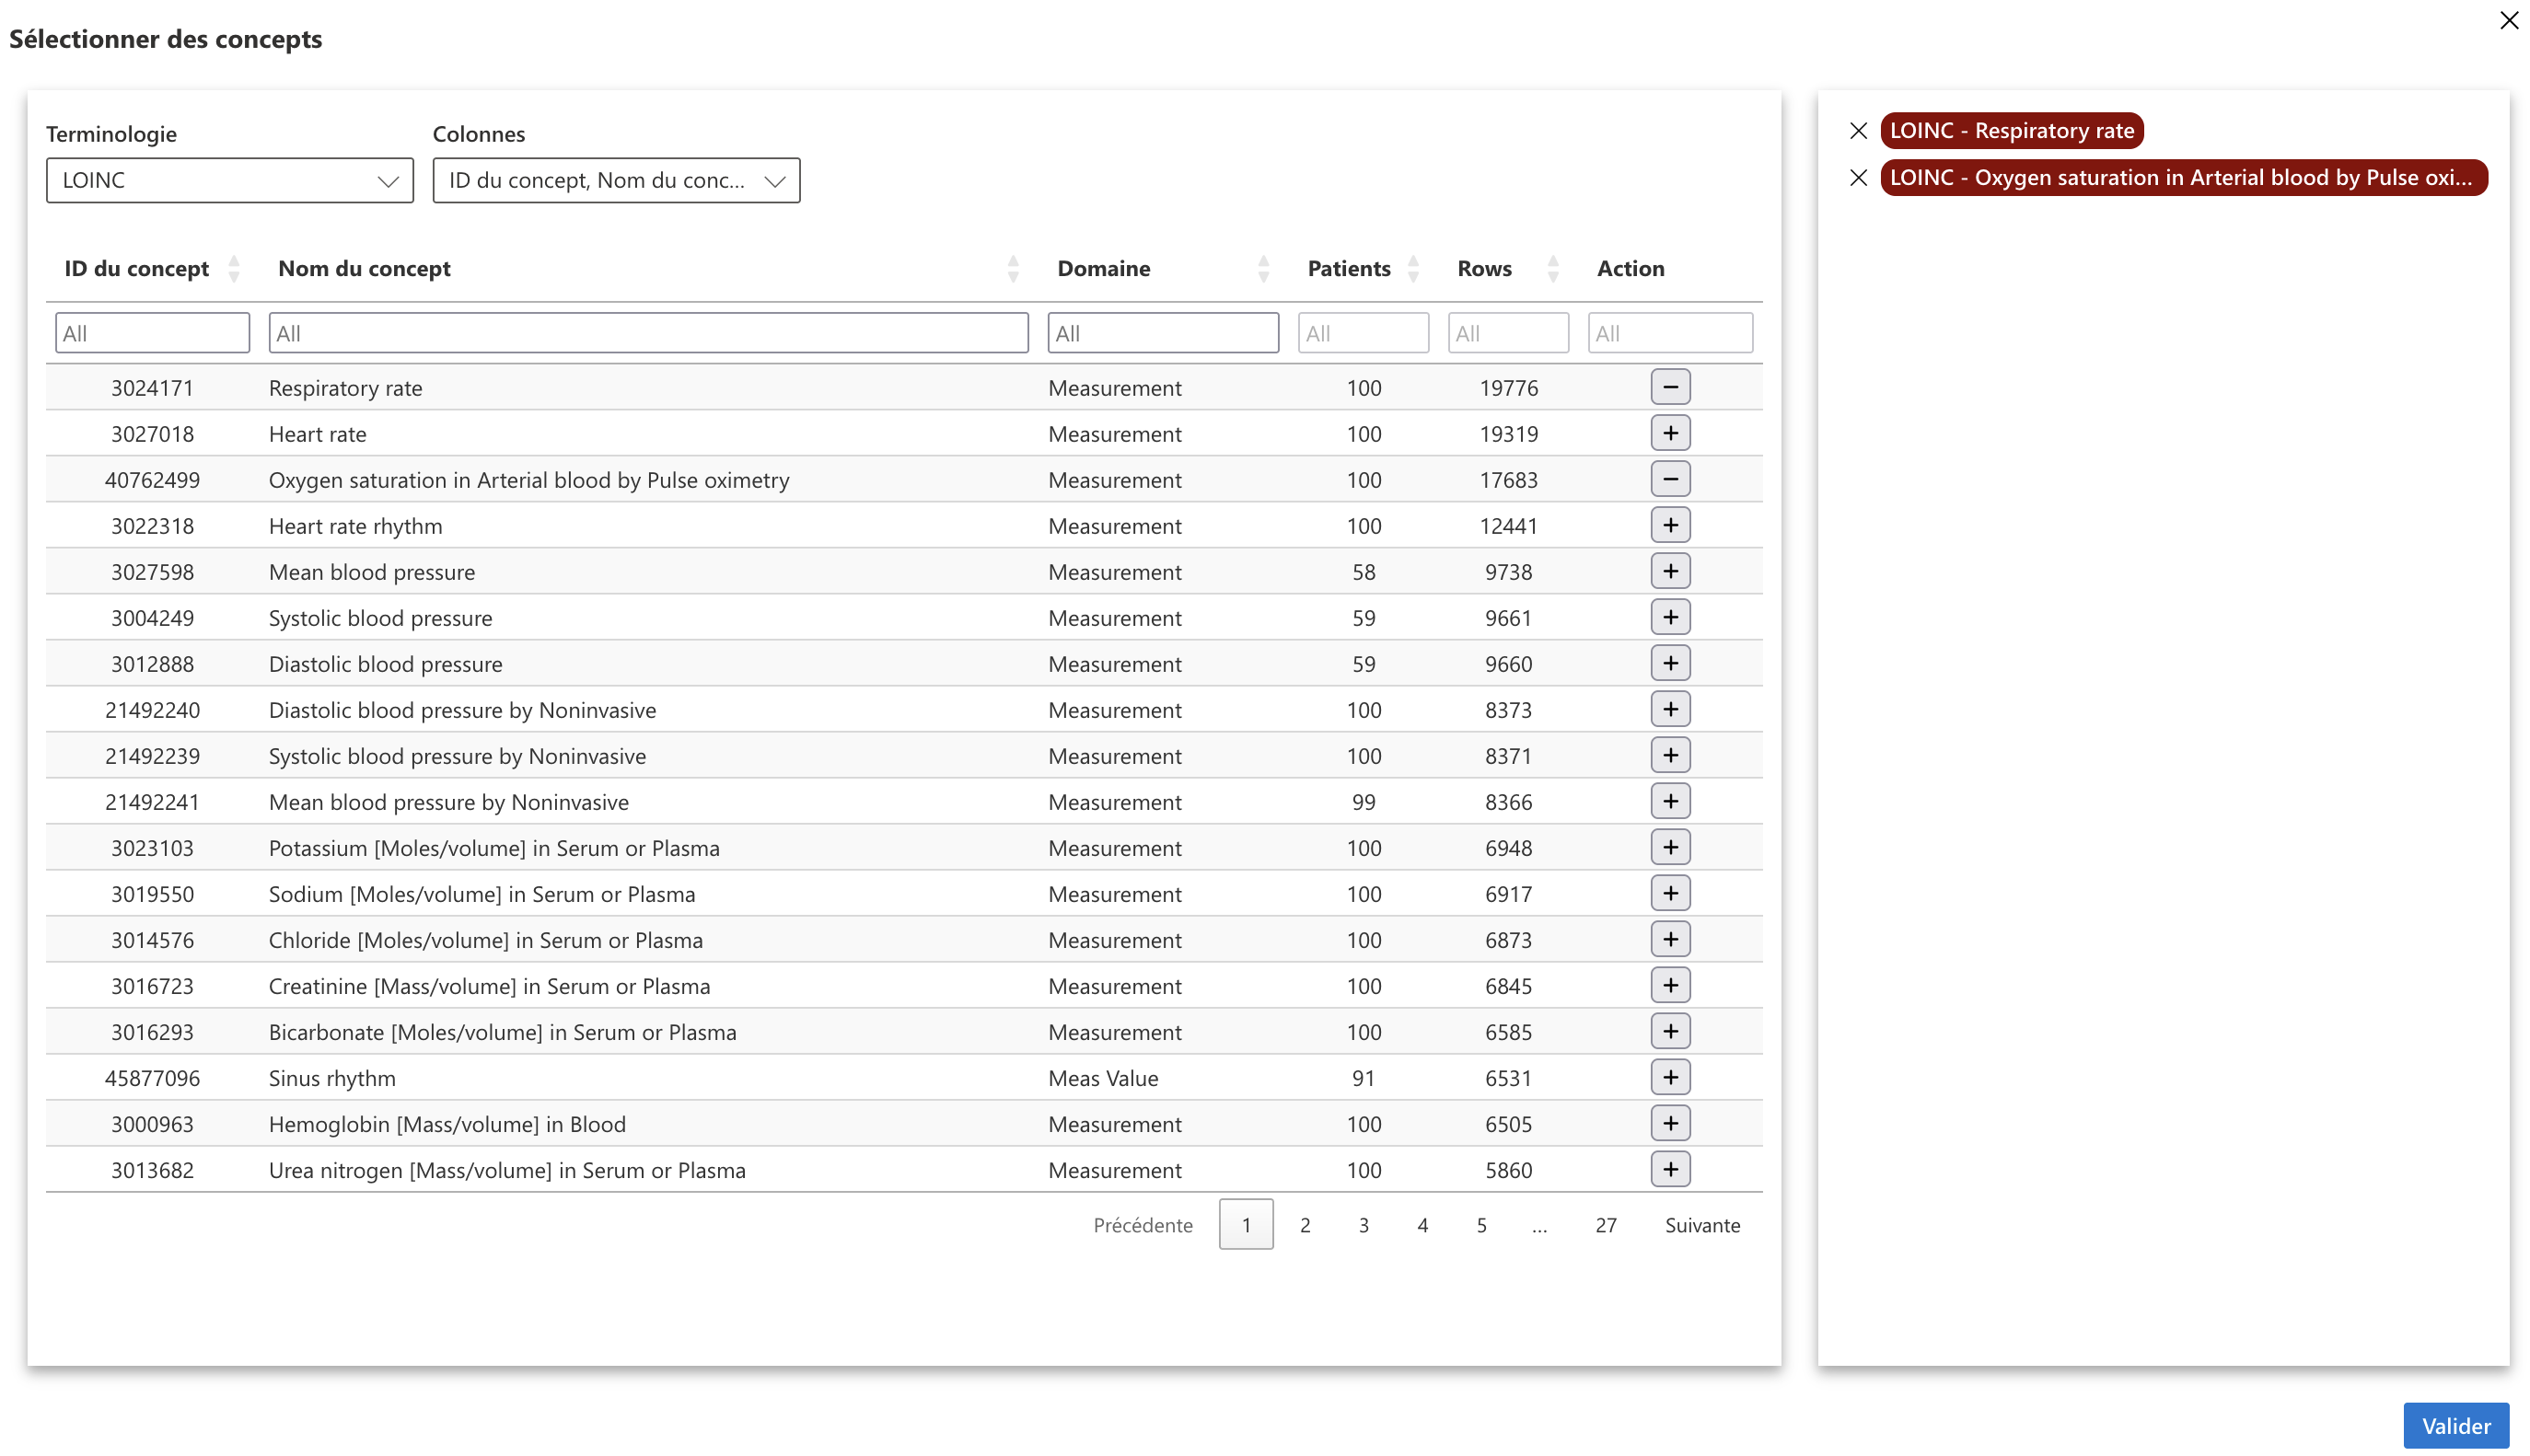The width and height of the screenshot is (2530, 1456).
Task: Select current page 1 button
Action: coord(1246,1225)
